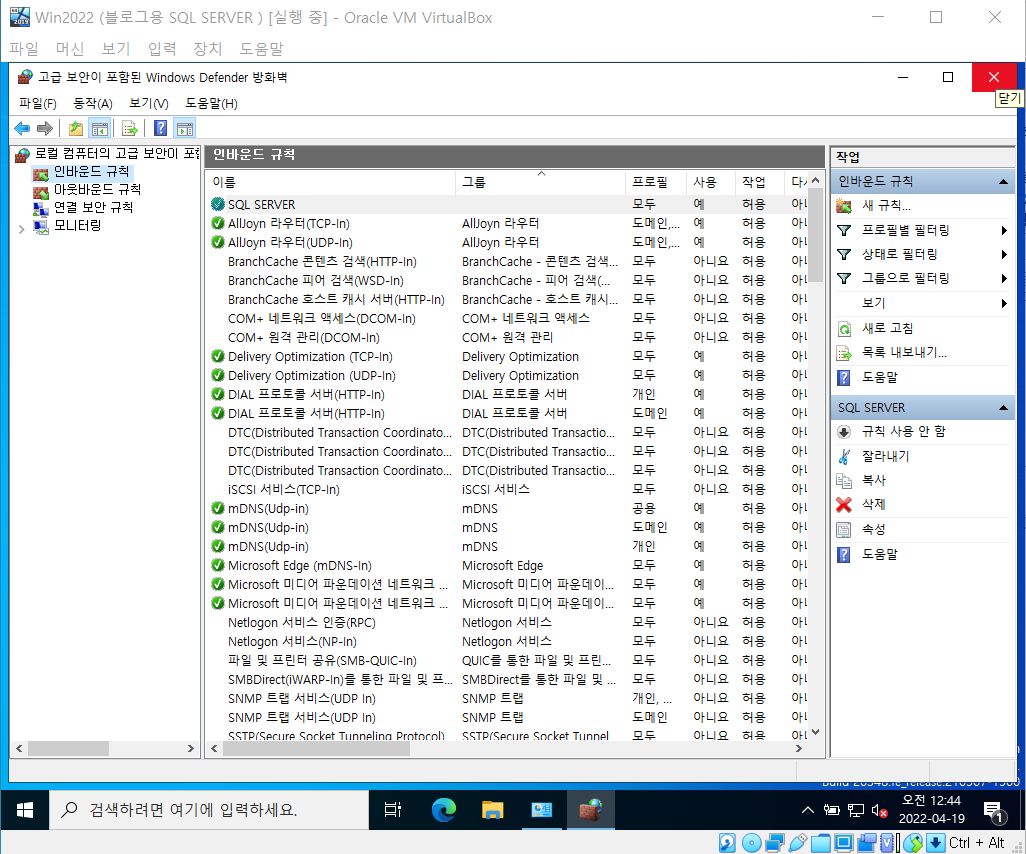Open Server Manager from the taskbar
Viewport: 1026px width, 854px height.
point(541,810)
